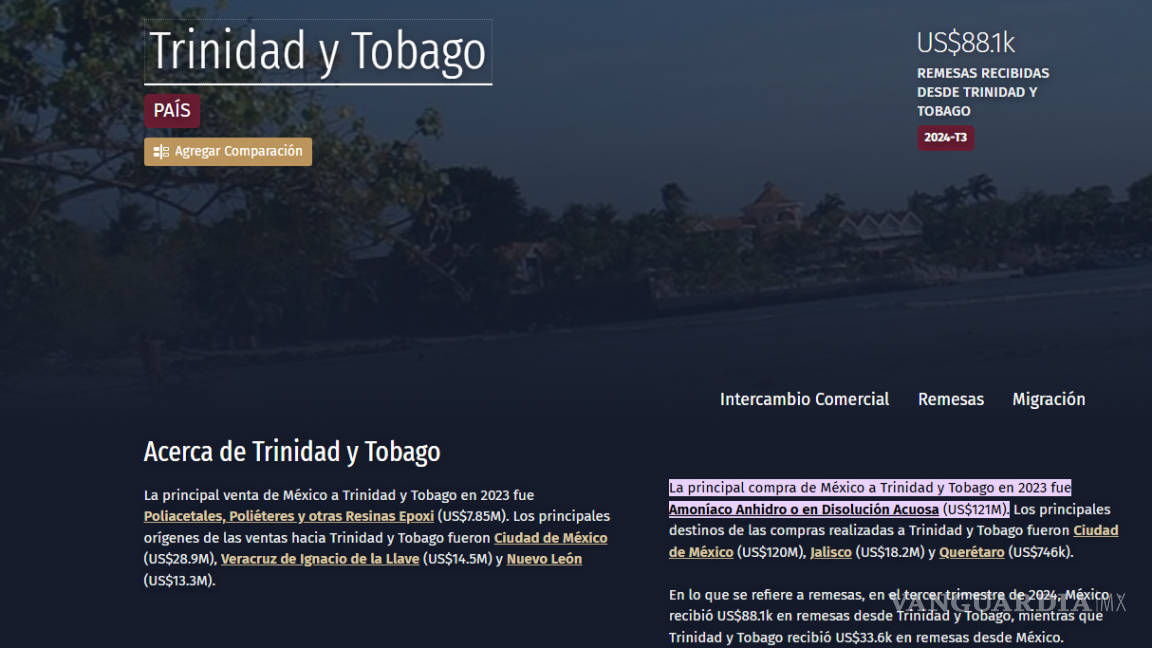
Task: Select the 'Migración' navigation item
Action: tap(1048, 398)
